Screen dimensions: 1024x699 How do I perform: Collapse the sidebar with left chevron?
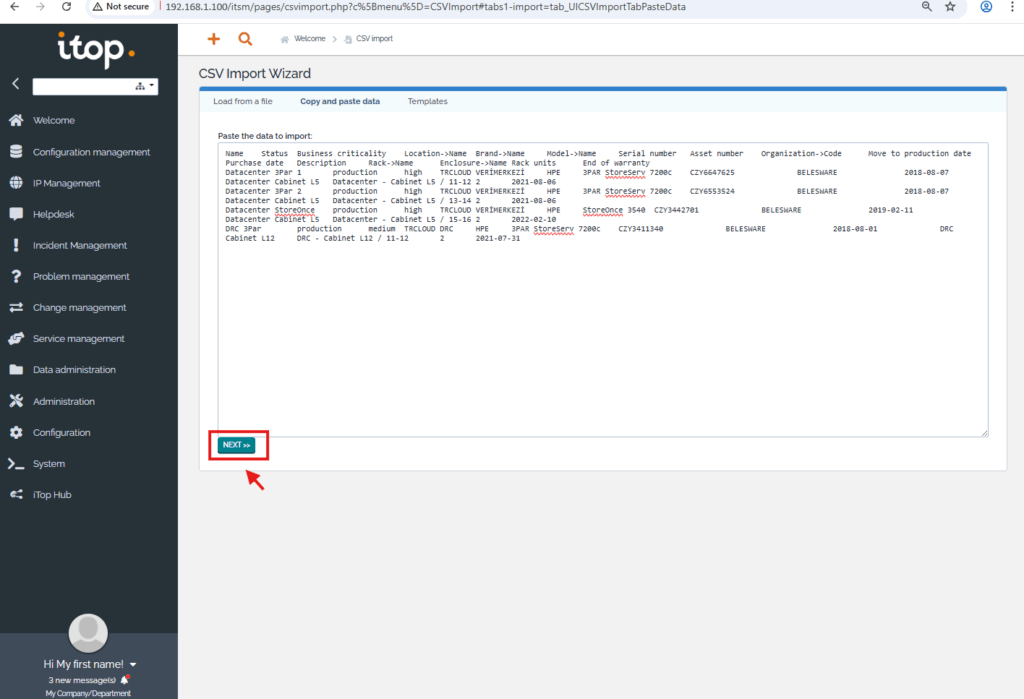coord(15,85)
